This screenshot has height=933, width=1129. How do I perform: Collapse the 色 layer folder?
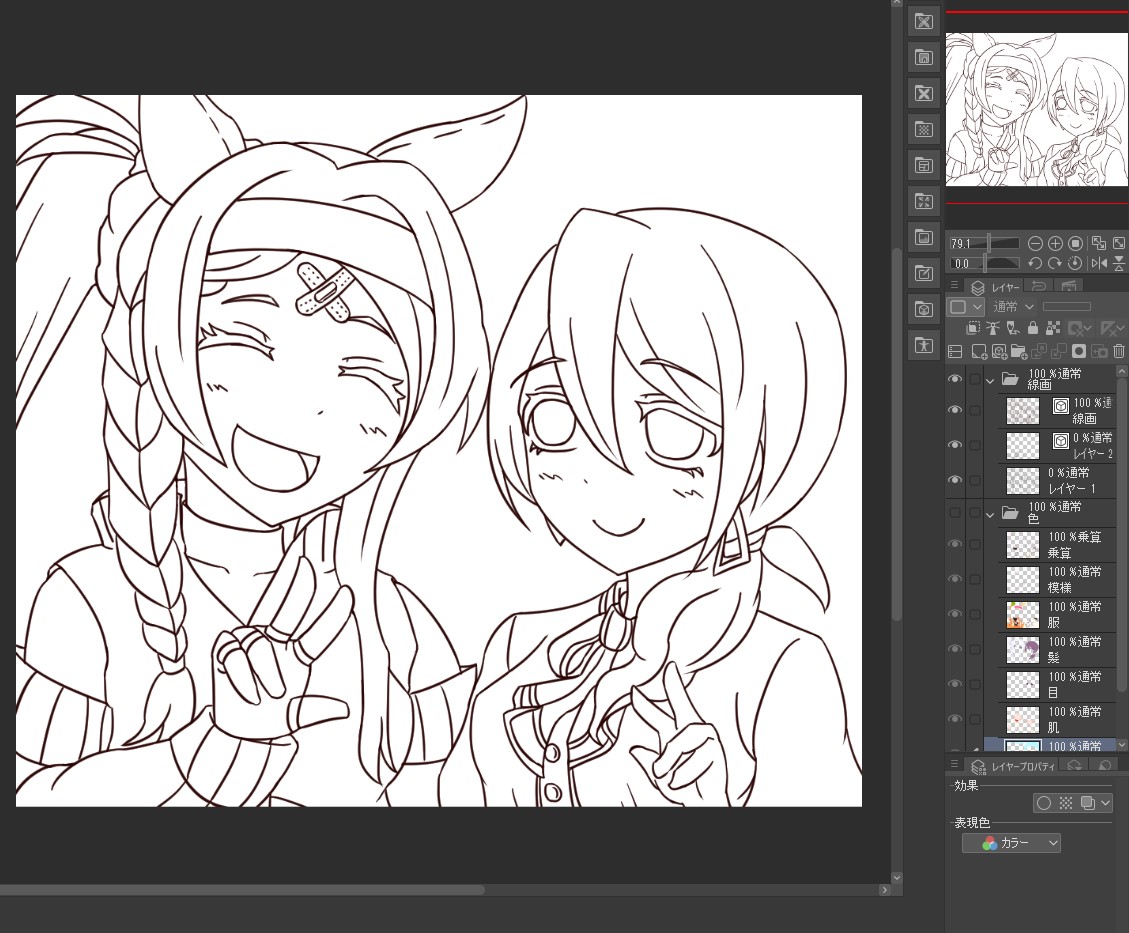(x=990, y=514)
